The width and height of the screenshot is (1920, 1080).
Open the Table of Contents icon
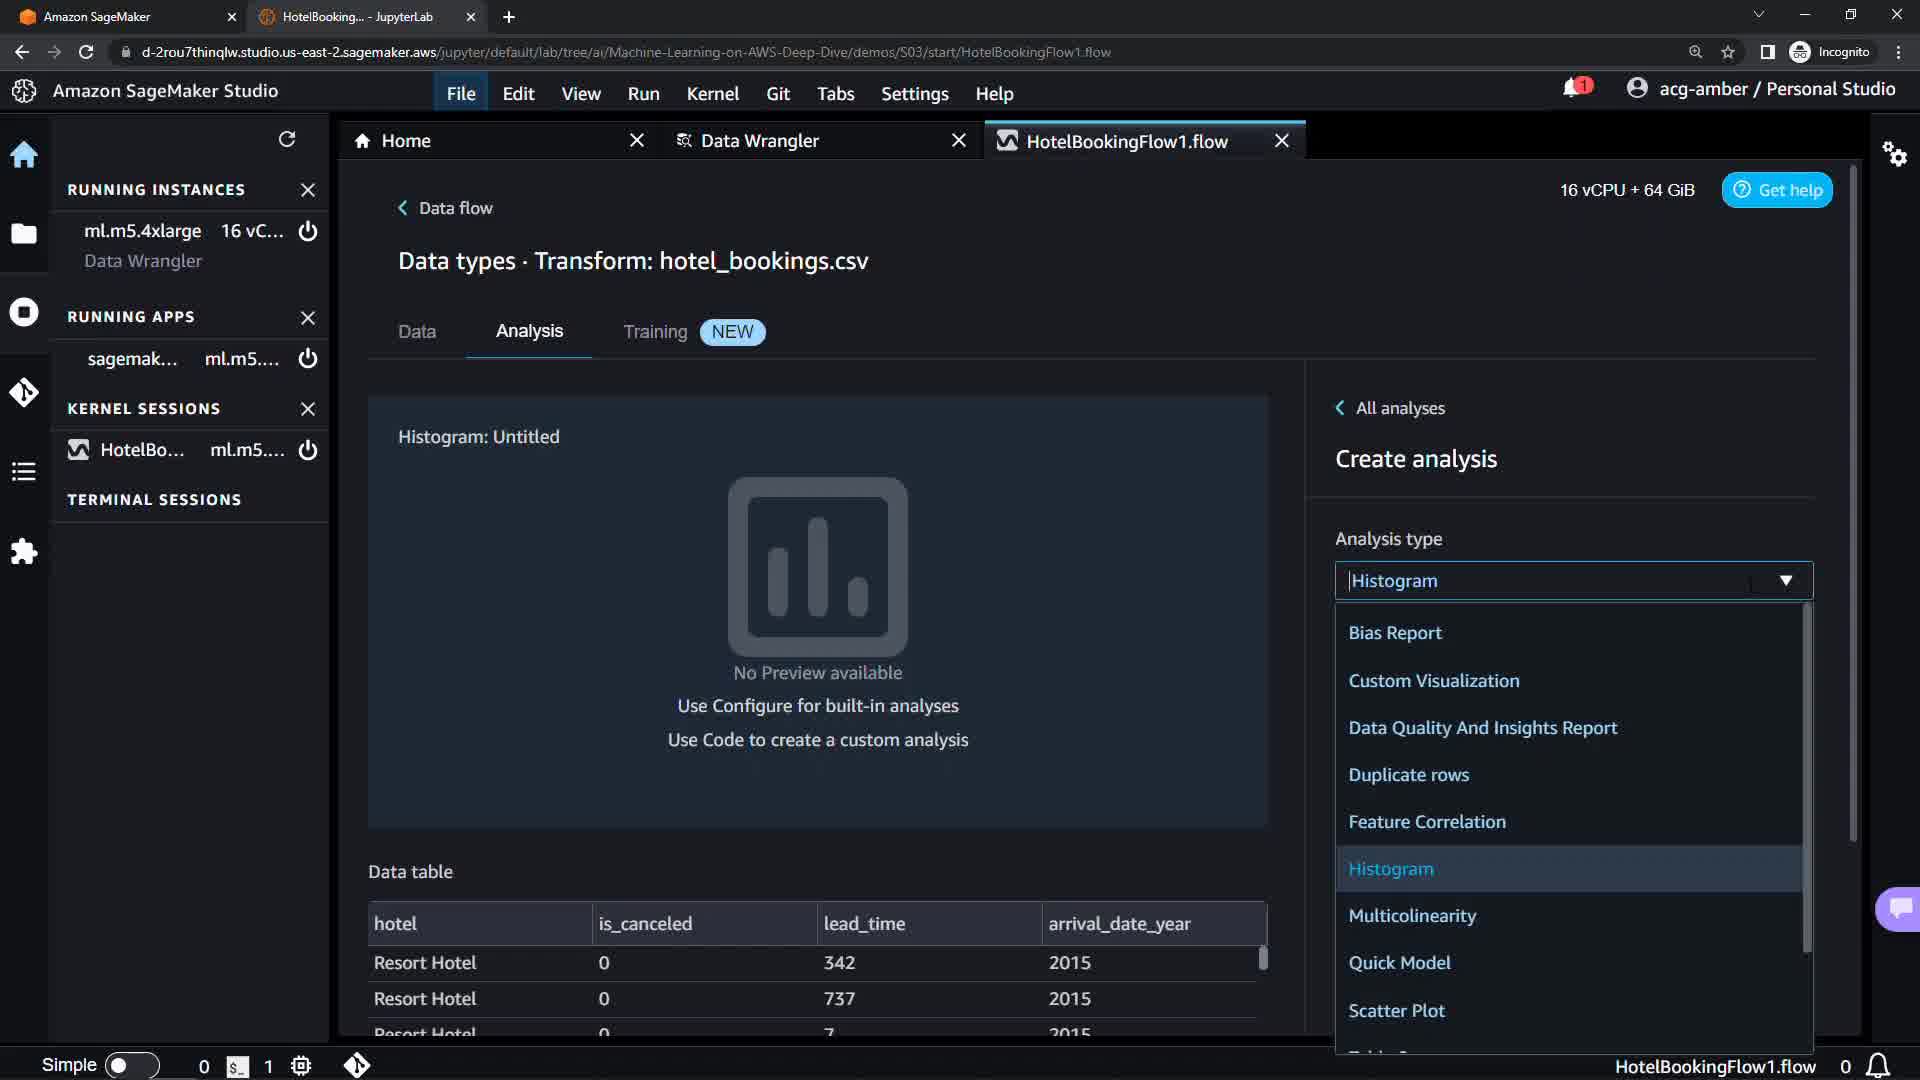click(24, 472)
